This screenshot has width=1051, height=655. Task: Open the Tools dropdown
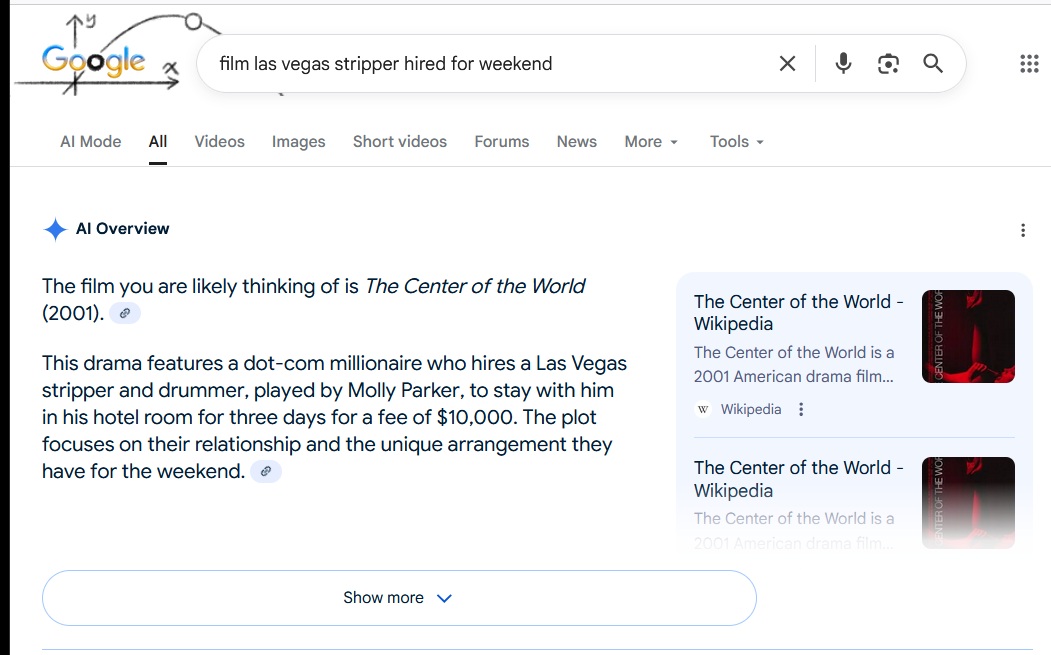[737, 142]
